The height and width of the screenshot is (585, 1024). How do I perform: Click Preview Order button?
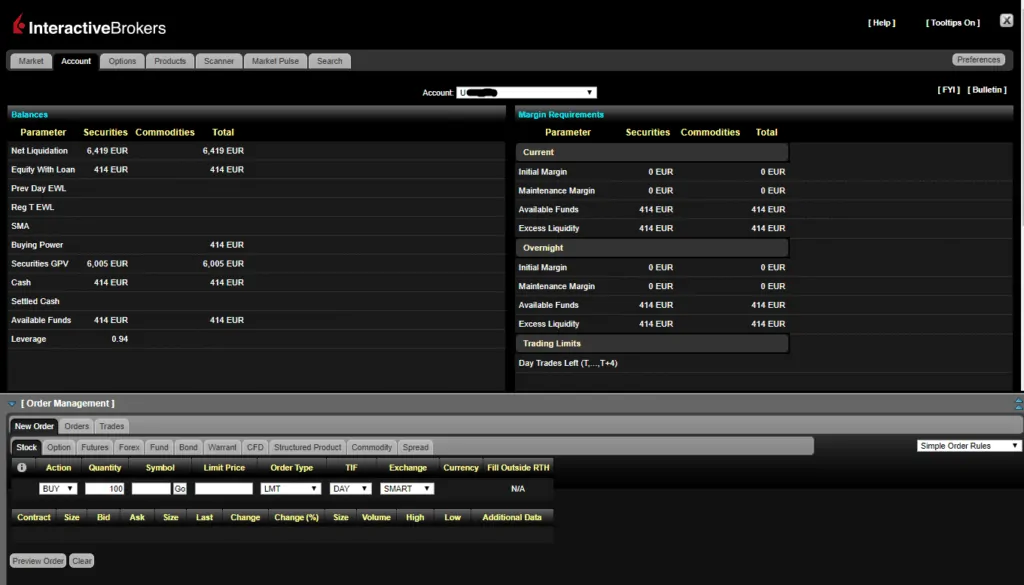(38, 561)
